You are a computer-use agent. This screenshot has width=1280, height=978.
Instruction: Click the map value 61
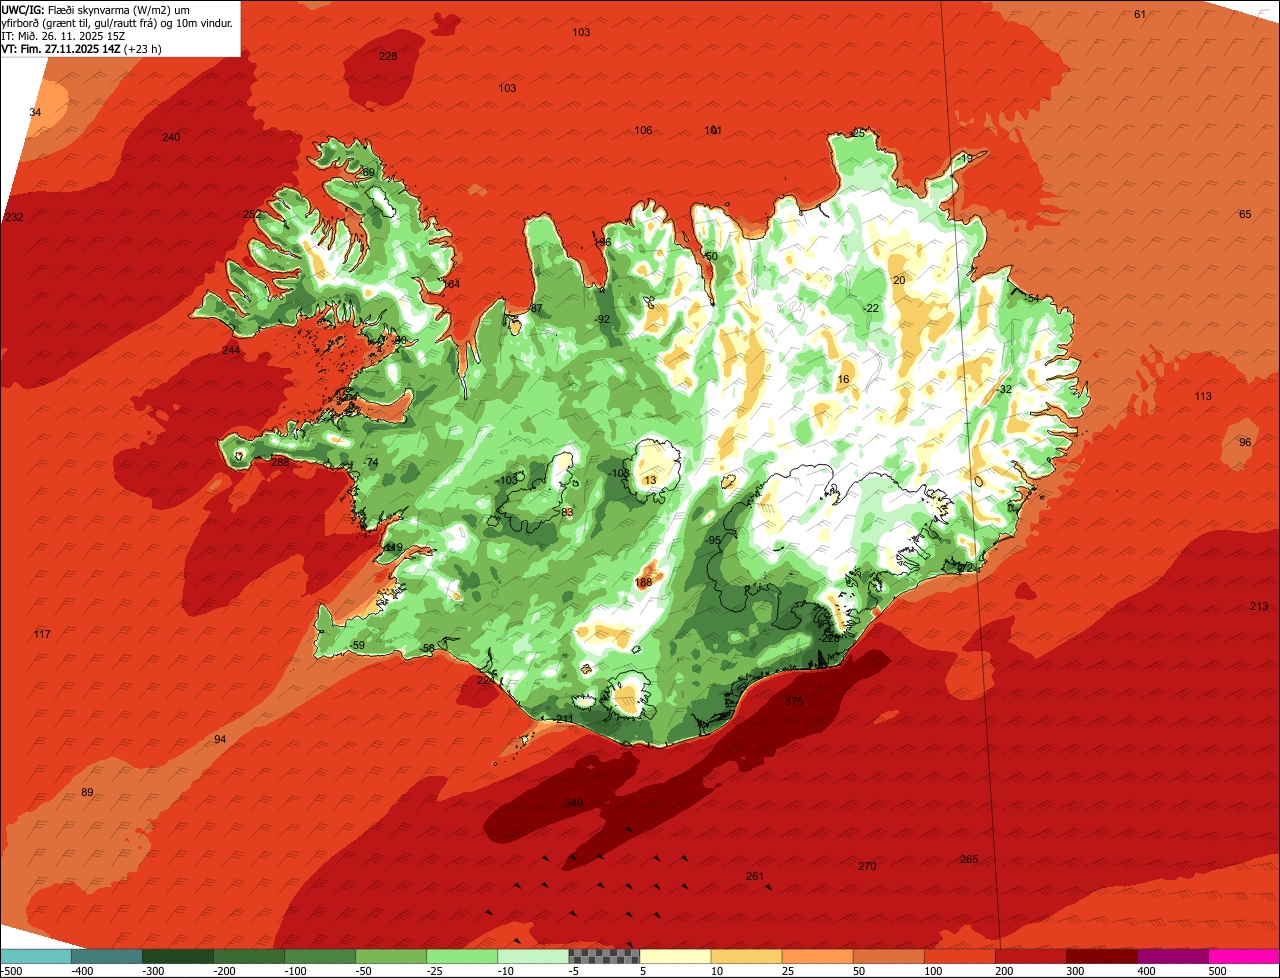(1140, 14)
